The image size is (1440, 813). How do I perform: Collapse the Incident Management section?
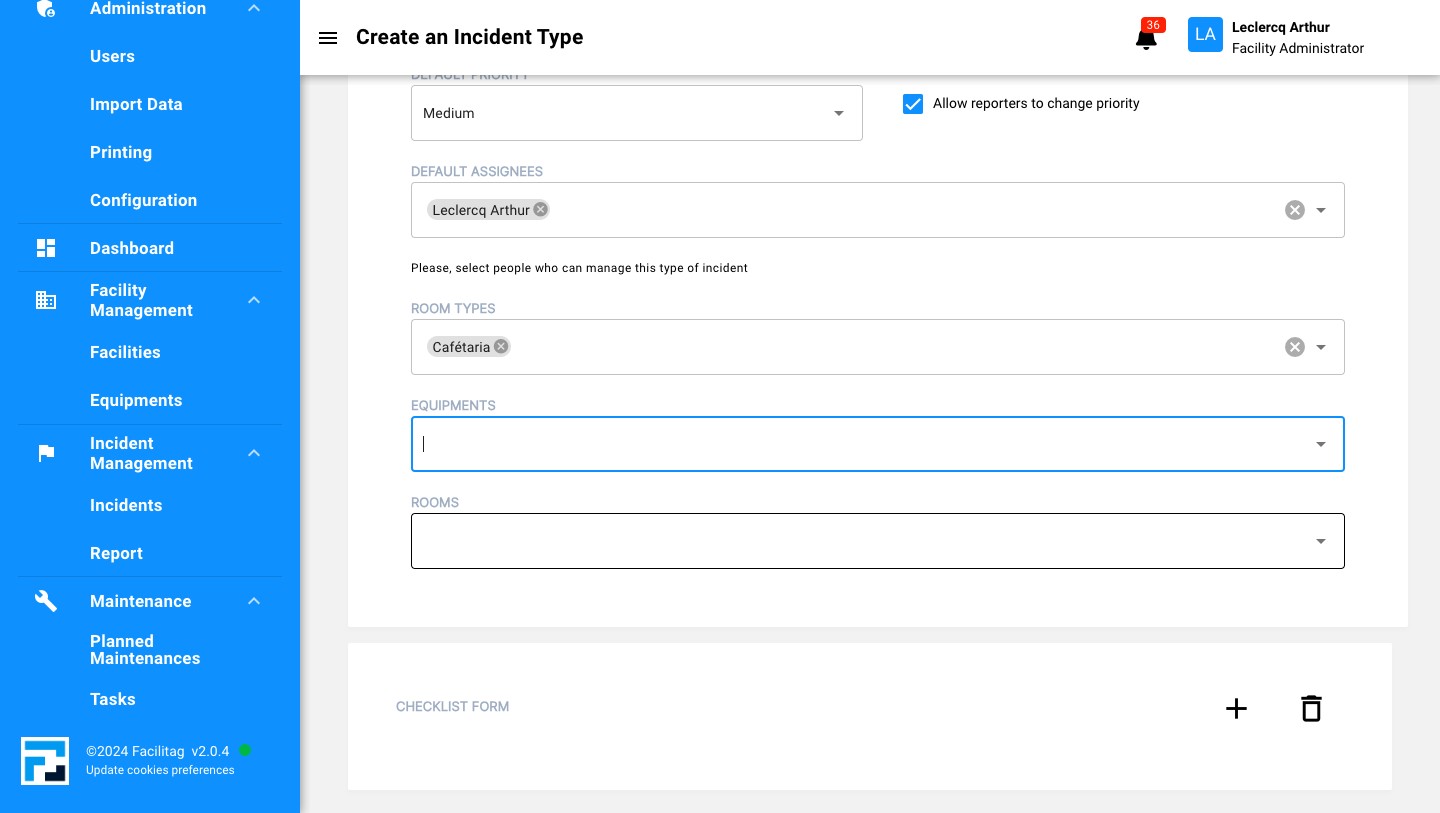[254, 453]
